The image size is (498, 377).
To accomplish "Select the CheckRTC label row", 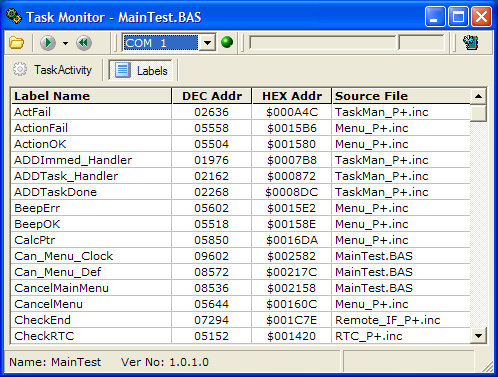I will (x=241, y=336).
